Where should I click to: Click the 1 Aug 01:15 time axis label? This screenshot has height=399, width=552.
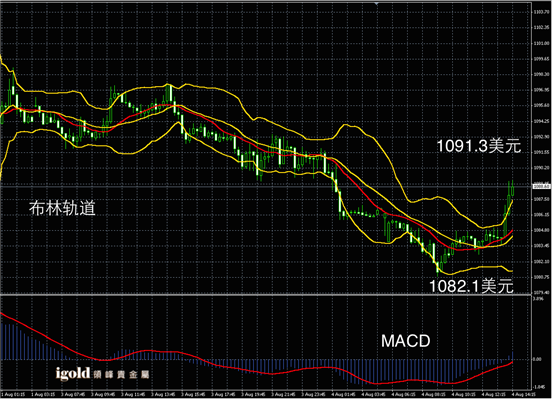coord(13,394)
